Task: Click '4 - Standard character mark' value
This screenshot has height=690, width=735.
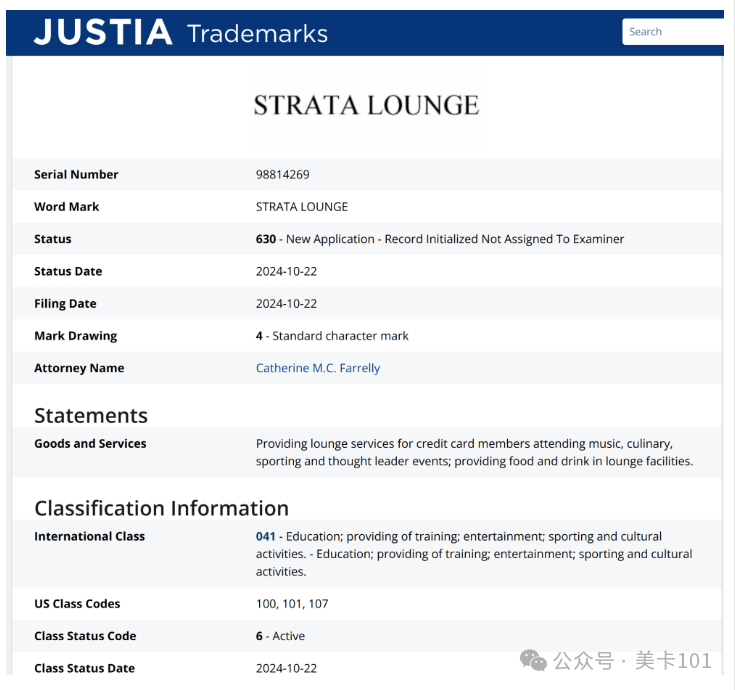Action: 332,336
